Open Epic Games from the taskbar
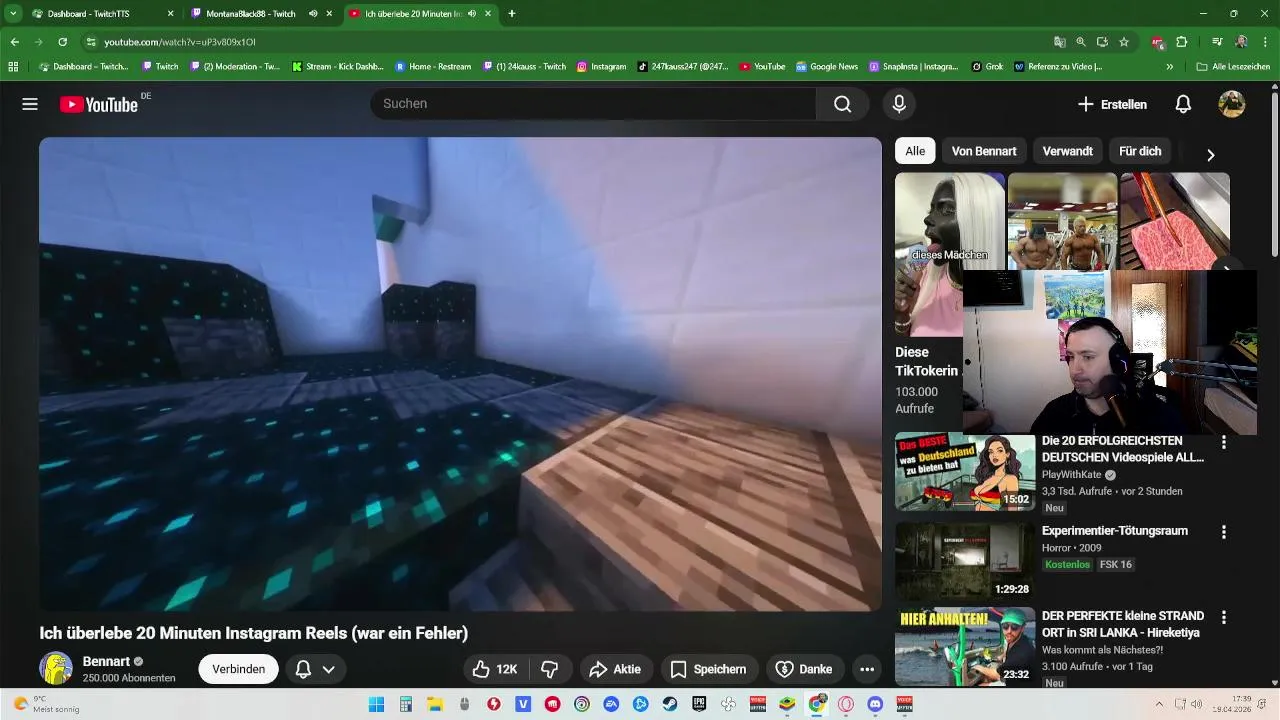 pos(699,704)
